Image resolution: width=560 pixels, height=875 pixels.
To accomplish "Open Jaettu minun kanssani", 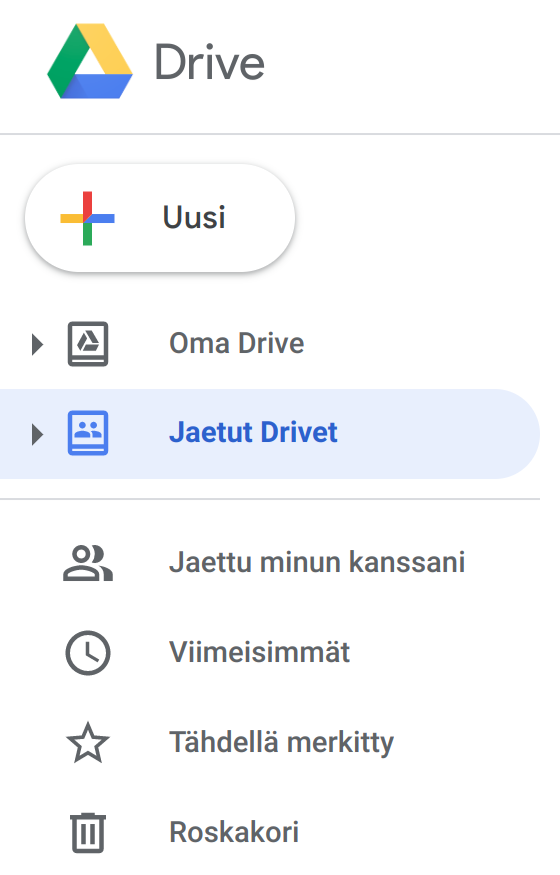I will 317,562.
